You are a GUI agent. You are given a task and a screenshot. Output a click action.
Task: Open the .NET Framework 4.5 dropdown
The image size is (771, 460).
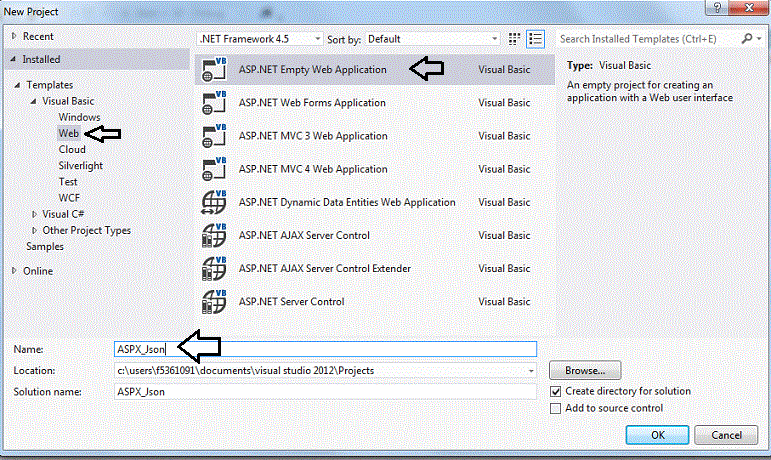260,39
